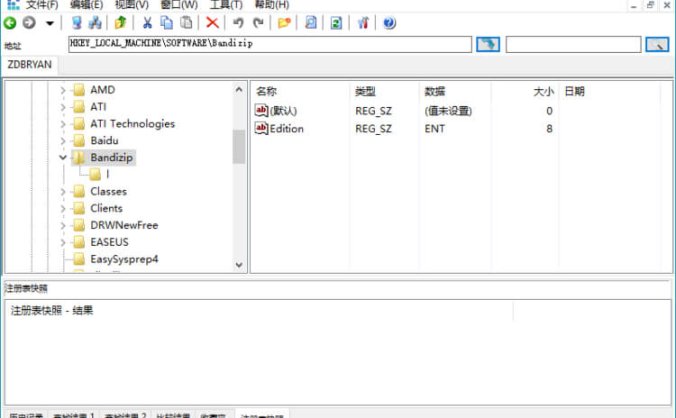The height and width of the screenshot is (418, 676).
Task: Select the DRWNewFree key label
Action: (x=124, y=225)
